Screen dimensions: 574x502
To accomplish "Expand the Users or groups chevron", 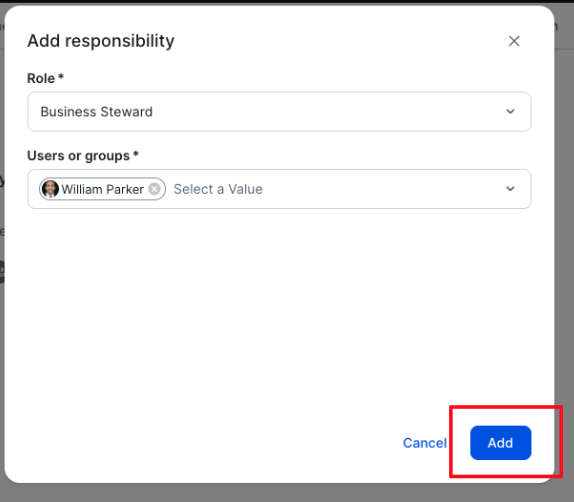I will point(510,189).
